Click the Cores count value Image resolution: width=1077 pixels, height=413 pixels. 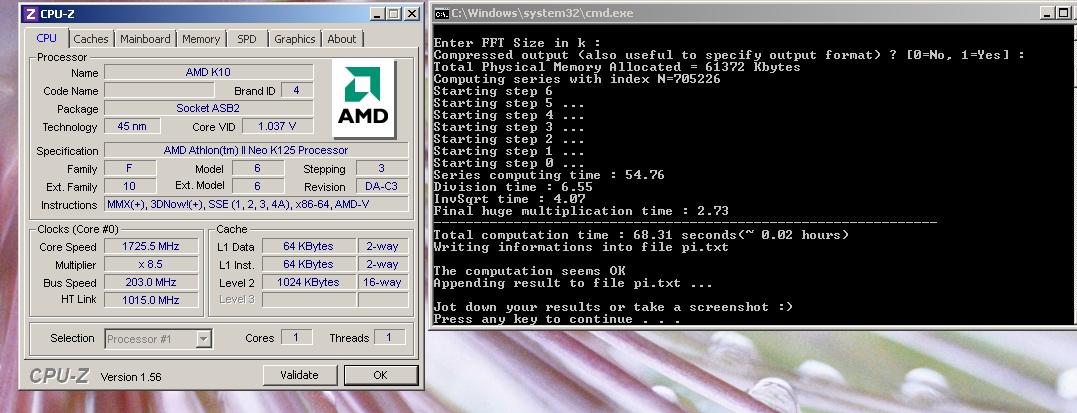(296, 337)
